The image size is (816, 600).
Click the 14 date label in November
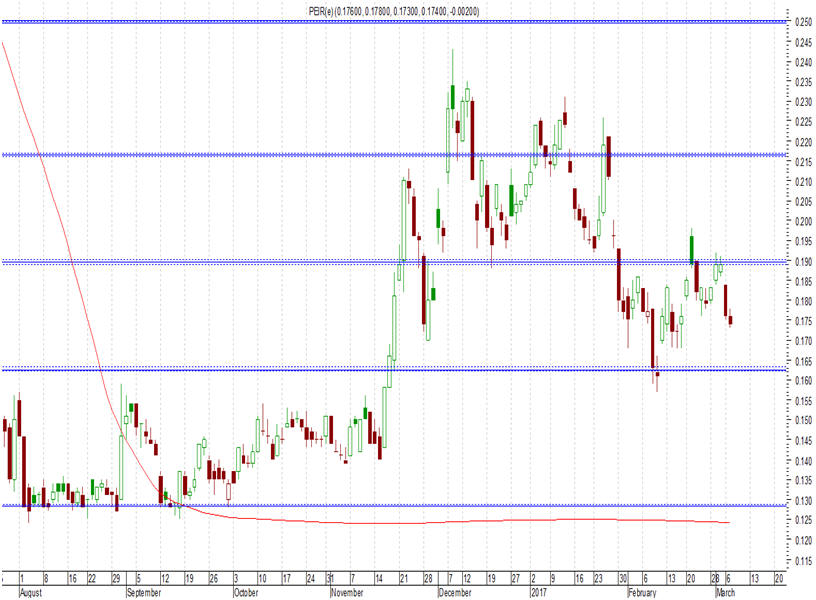tap(379, 578)
